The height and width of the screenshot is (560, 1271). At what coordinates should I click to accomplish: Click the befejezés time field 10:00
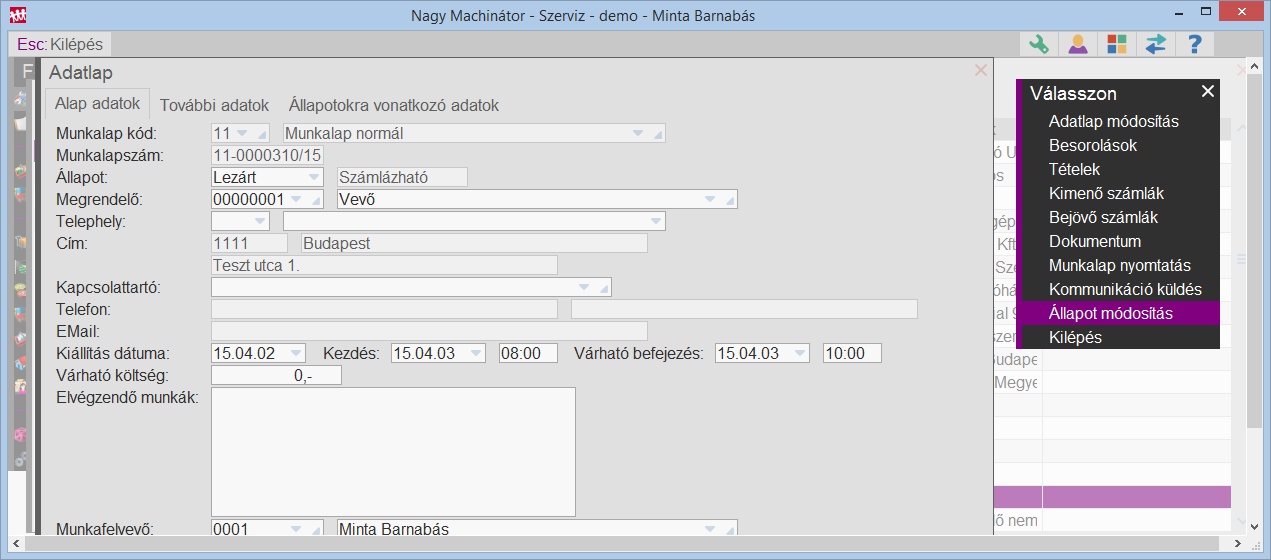[852, 353]
